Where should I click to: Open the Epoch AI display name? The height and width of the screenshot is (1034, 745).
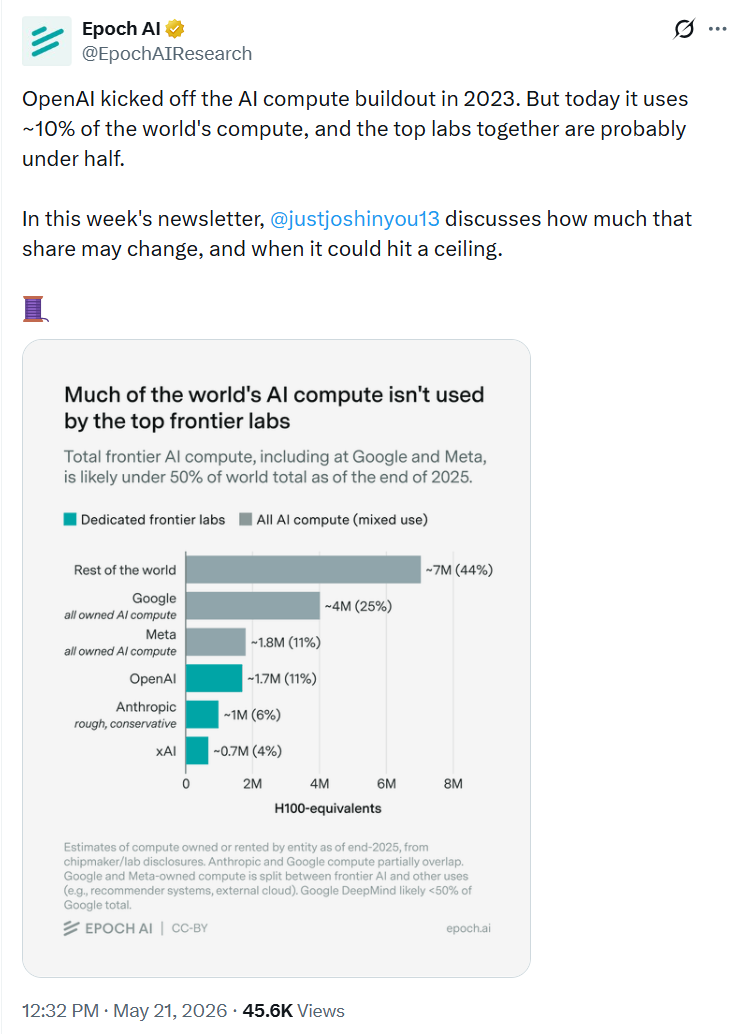tap(121, 29)
